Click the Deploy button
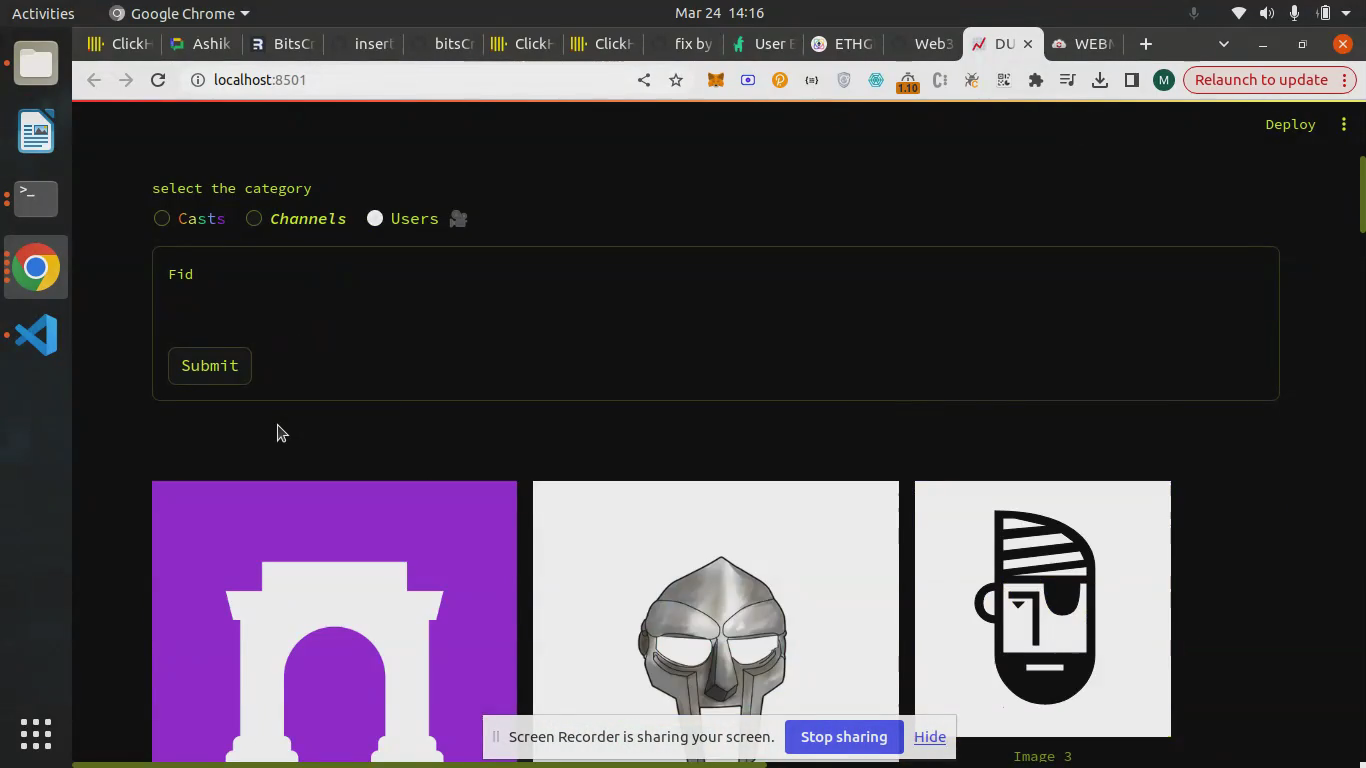Viewport: 1366px width, 768px height. pyautogui.click(x=1290, y=124)
